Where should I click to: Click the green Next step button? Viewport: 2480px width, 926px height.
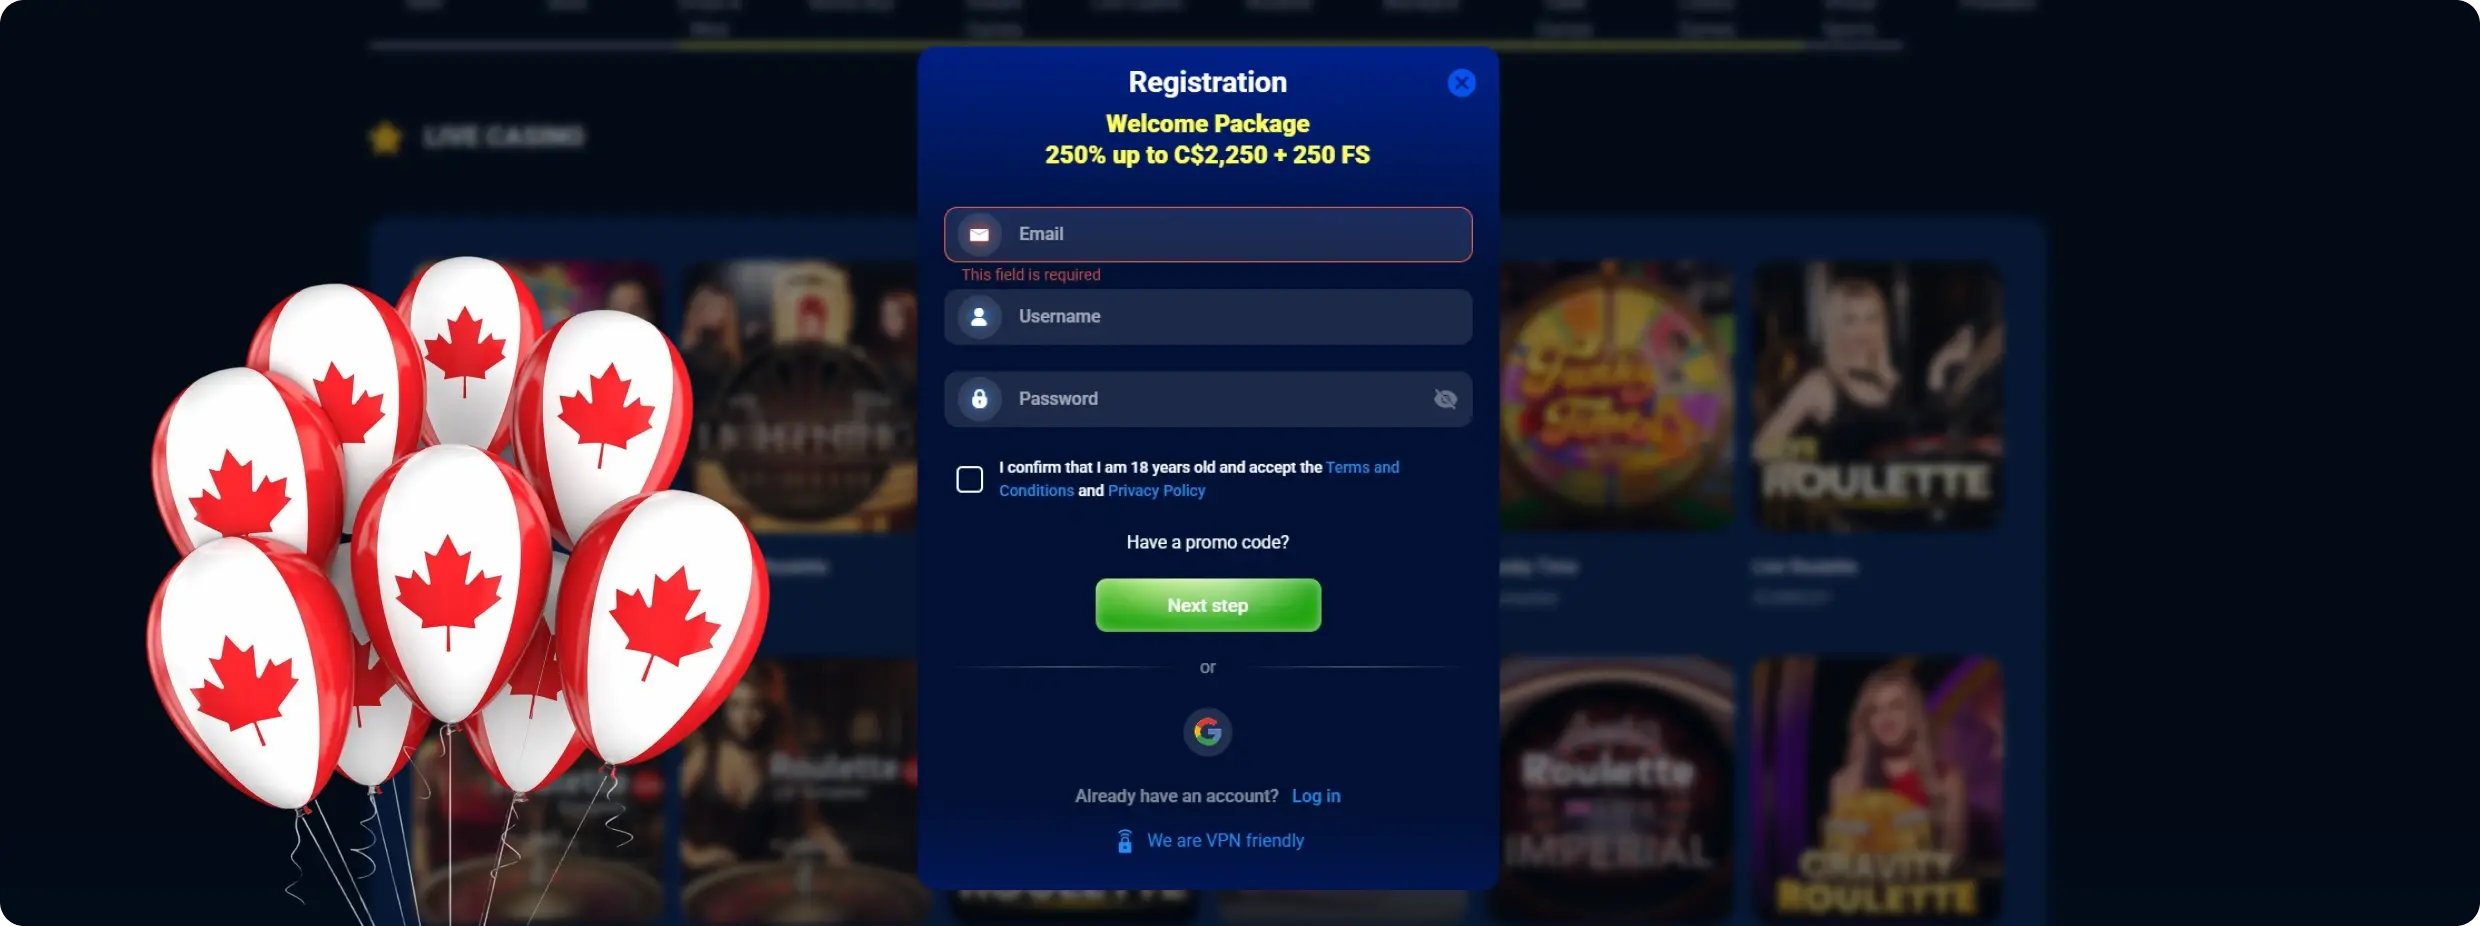[1207, 605]
